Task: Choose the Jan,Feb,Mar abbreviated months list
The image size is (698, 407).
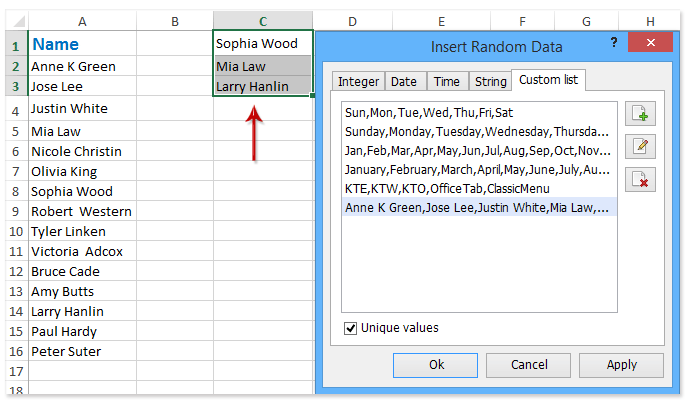Action: (475, 151)
